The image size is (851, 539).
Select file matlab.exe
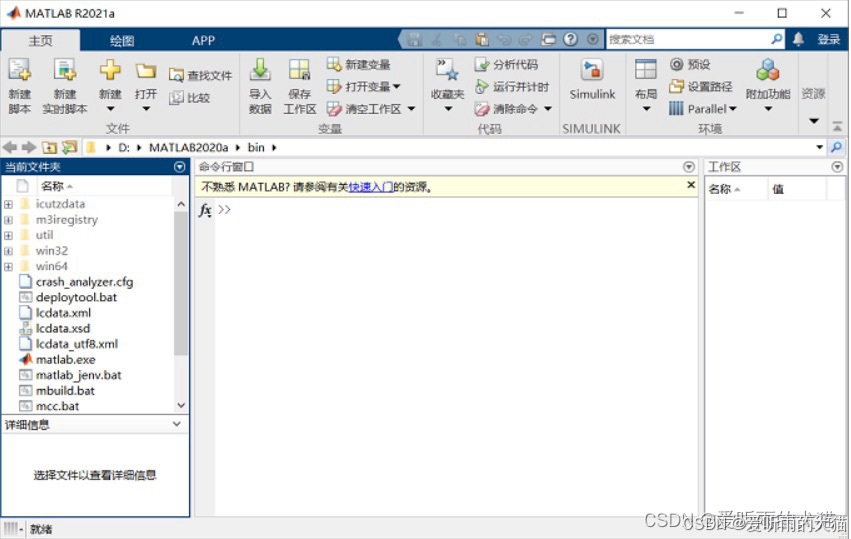coord(65,360)
